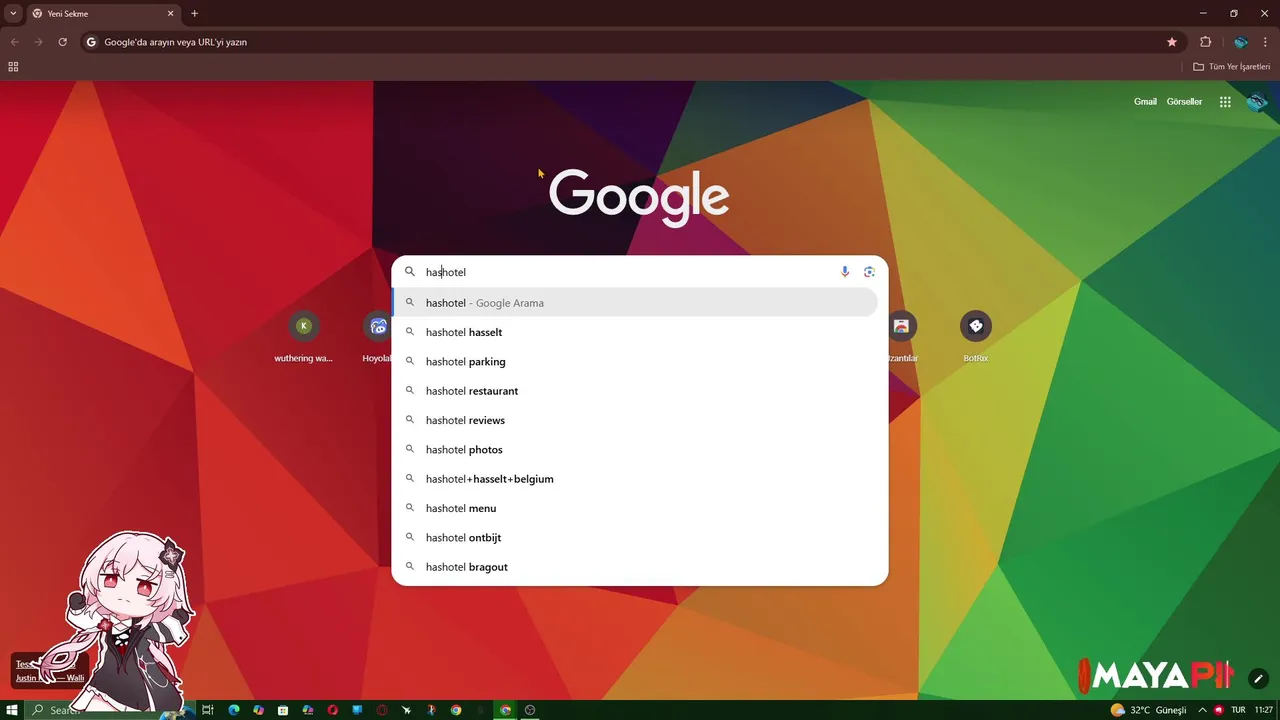Image resolution: width=1280 pixels, height=720 pixels.
Task: Open the tab search chevron in title bar
Action: pos(13,13)
